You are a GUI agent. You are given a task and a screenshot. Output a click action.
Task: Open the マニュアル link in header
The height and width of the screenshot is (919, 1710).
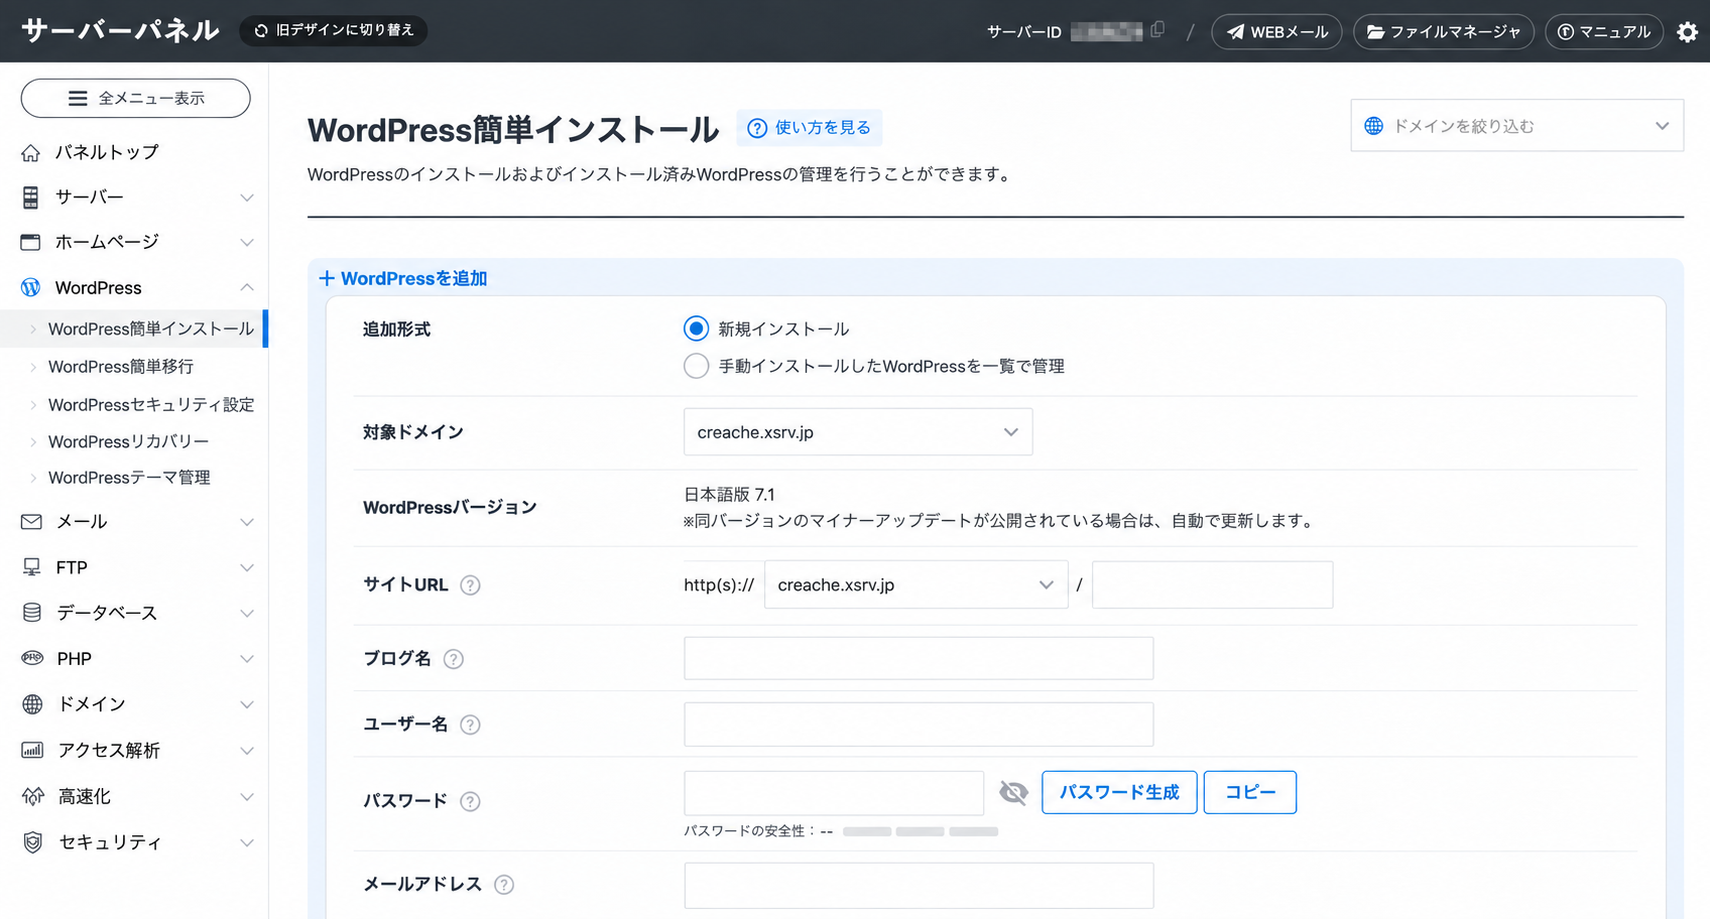pos(1604,32)
